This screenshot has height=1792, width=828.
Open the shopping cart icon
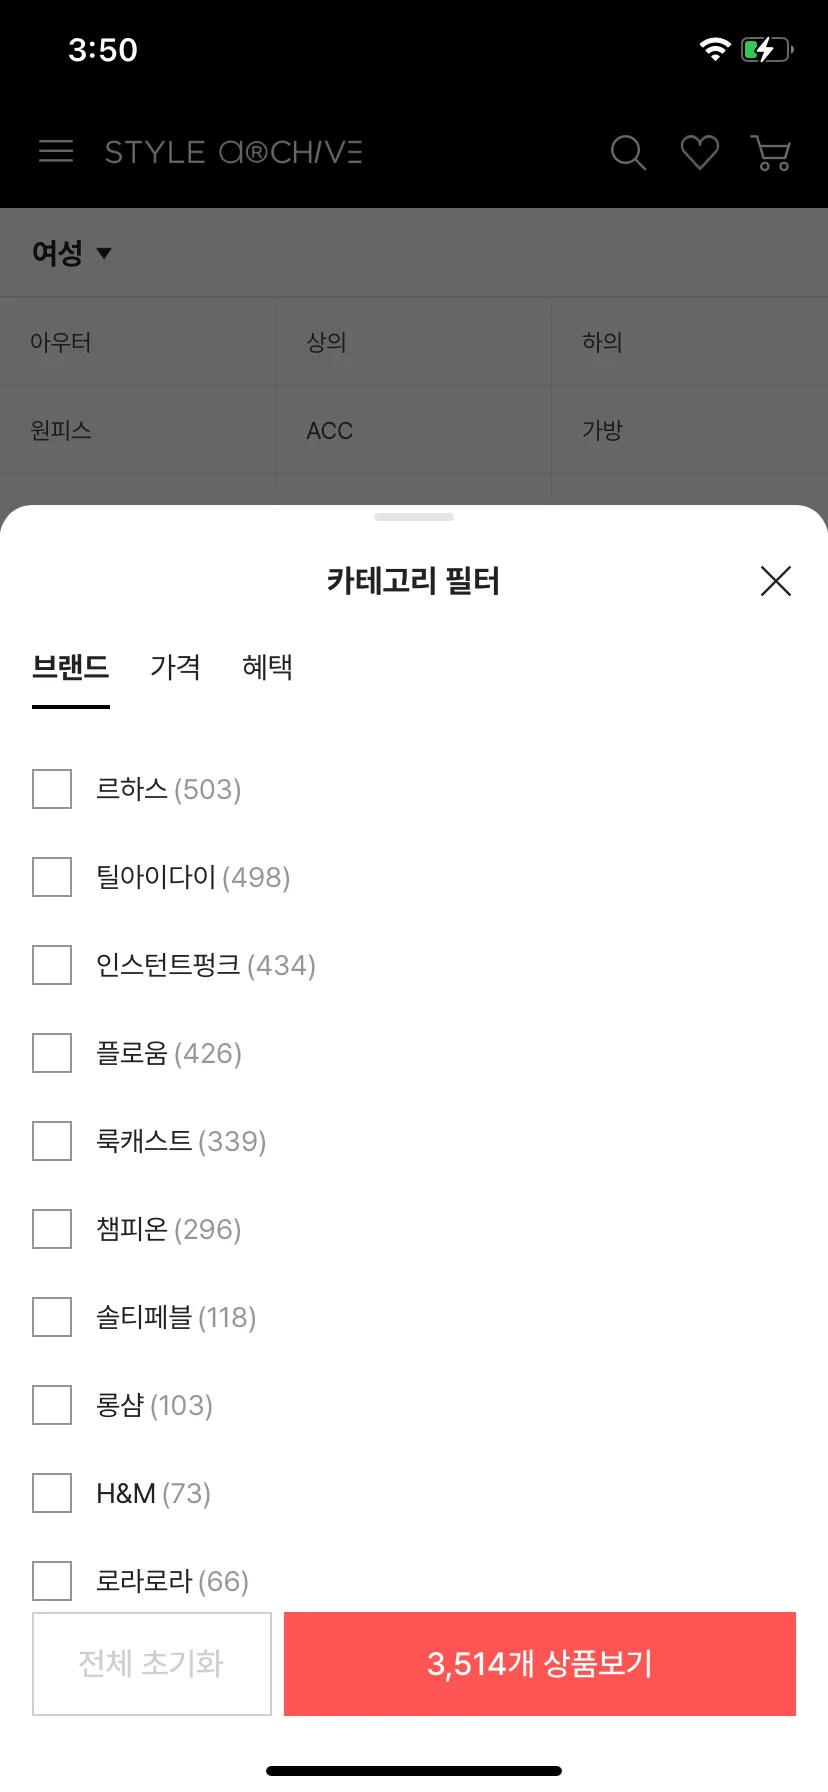[x=771, y=153]
